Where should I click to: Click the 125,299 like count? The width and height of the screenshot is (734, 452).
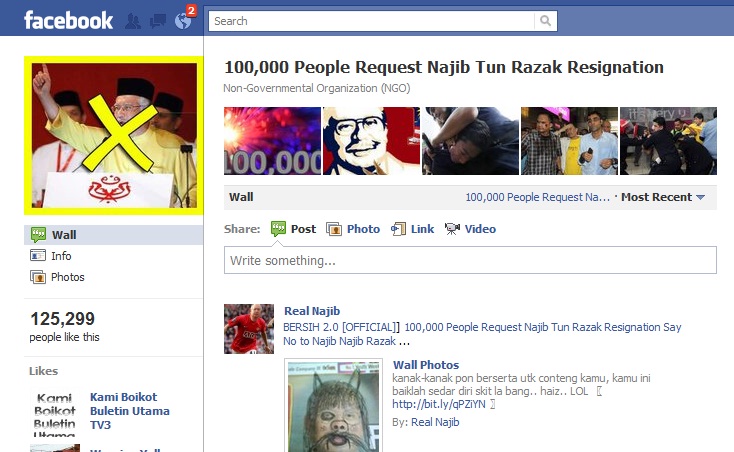click(63, 319)
